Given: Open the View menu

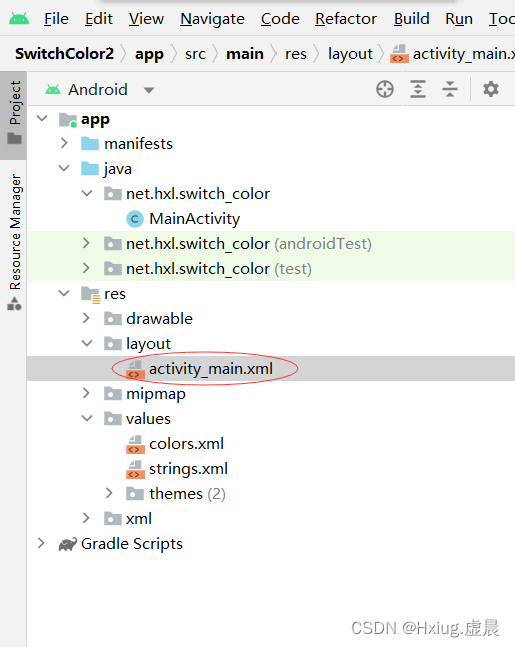Looking at the screenshot, I should tap(146, 19).
